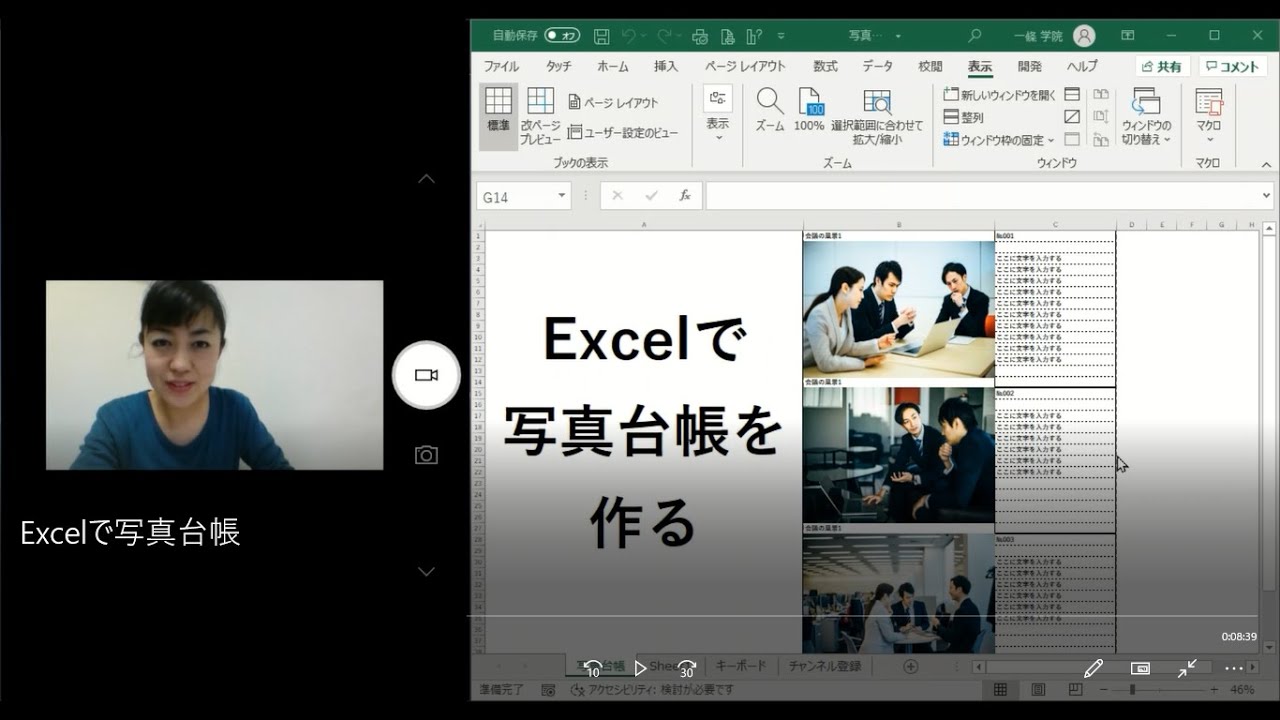The height and width of the screenshot is (720, 1280).
Task: Click the Synchronous Scrolling icon
Action: click(x=1101, y=117)
